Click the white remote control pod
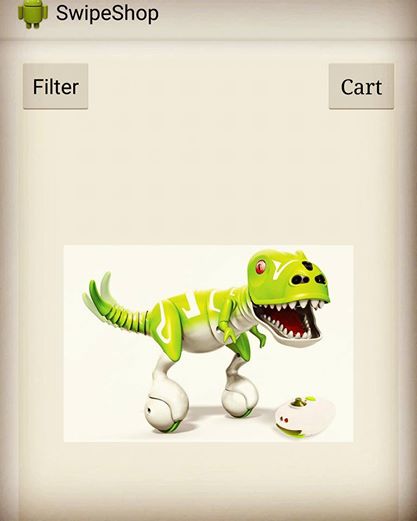 [x=304, y=417]
